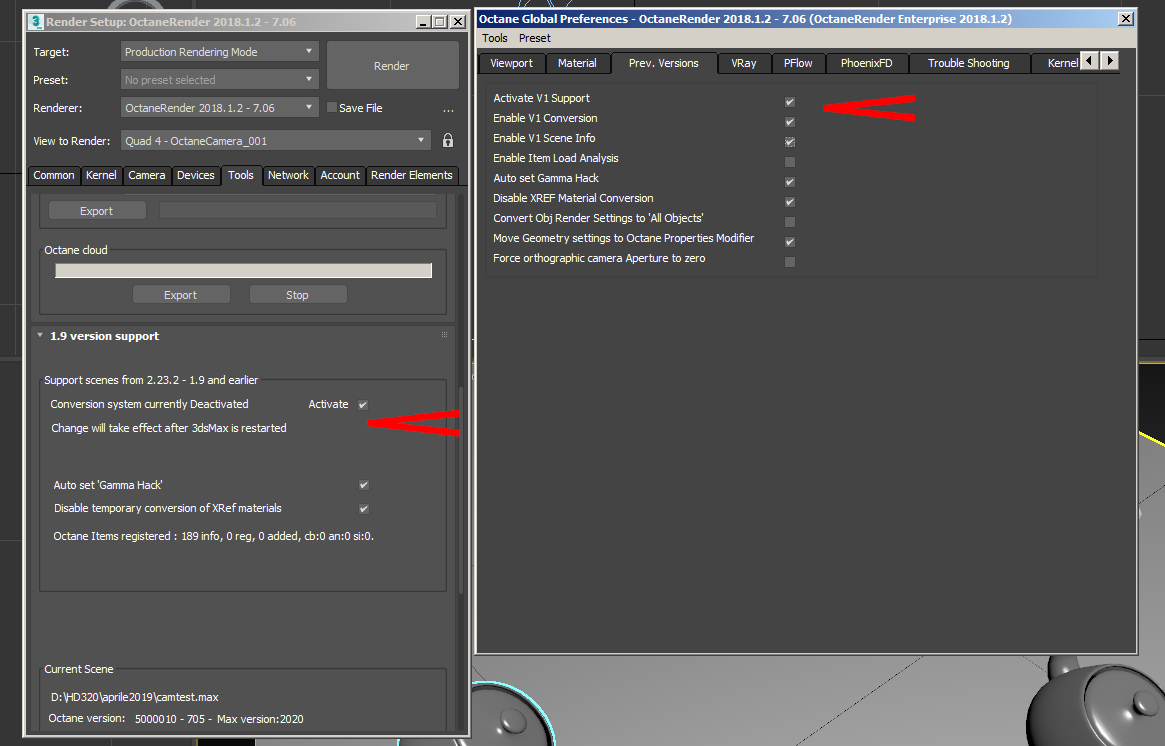Switch to the Render Elements tab

[412, 175]
